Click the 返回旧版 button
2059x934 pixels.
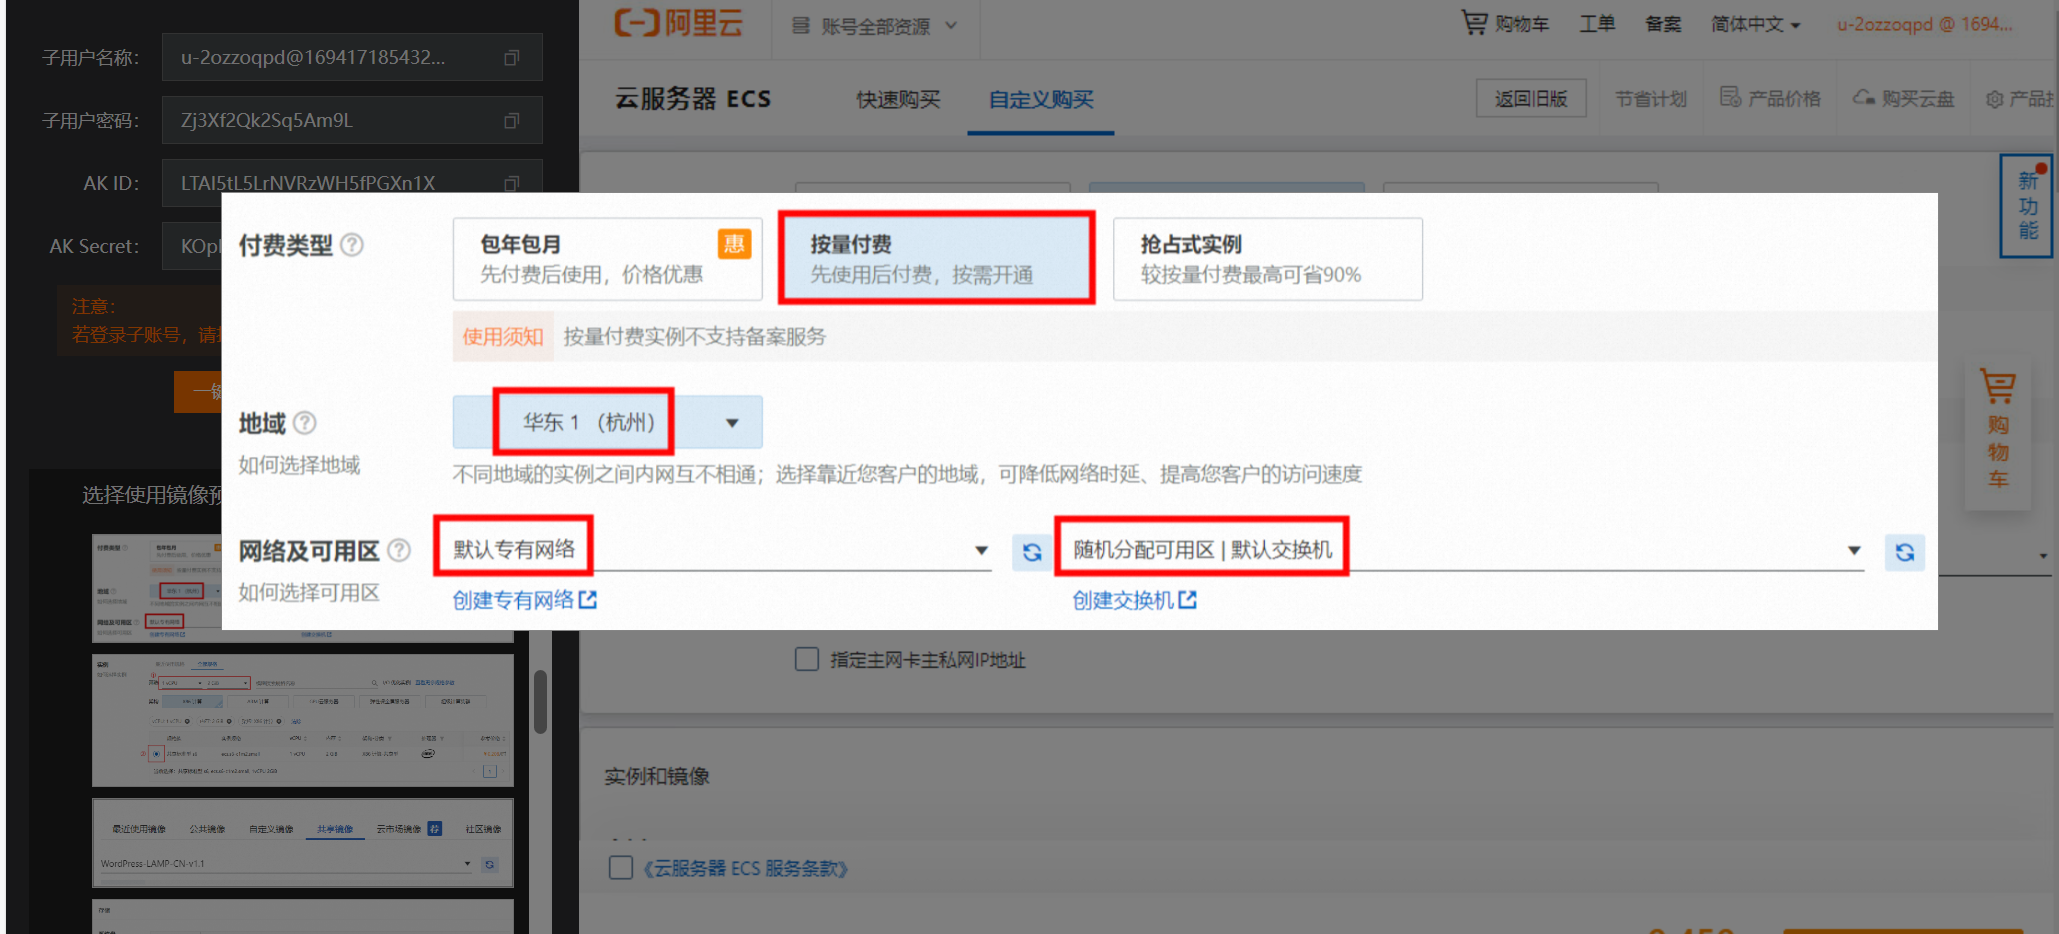tap(1531, 98)
